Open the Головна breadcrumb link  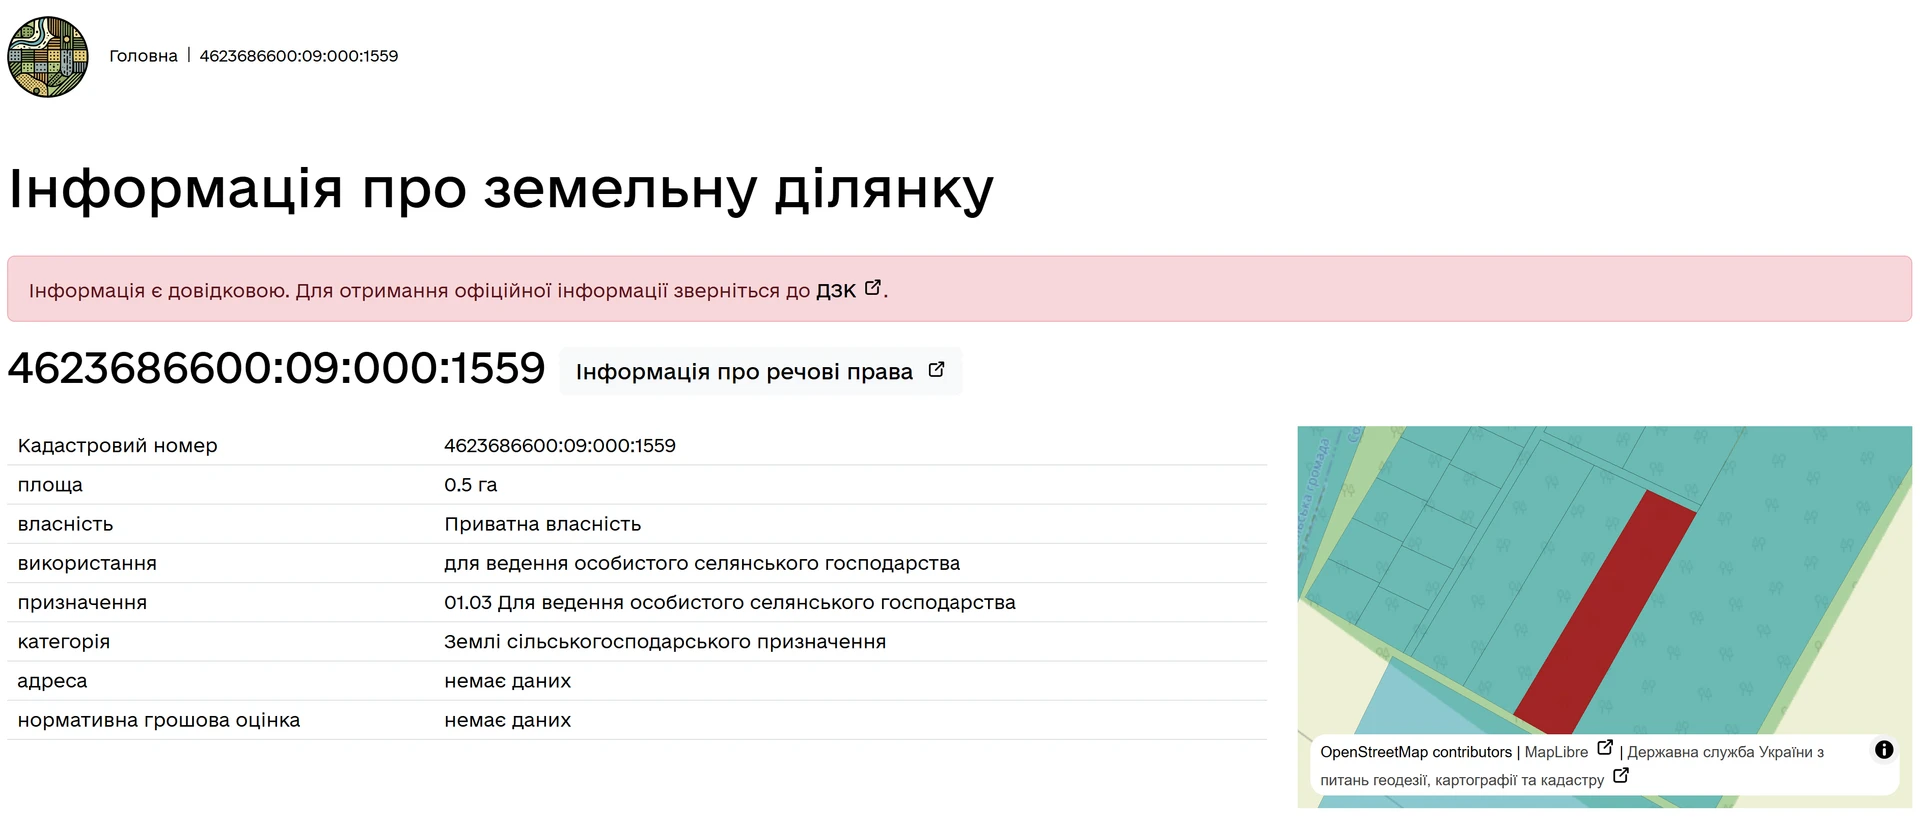point(143,56)
